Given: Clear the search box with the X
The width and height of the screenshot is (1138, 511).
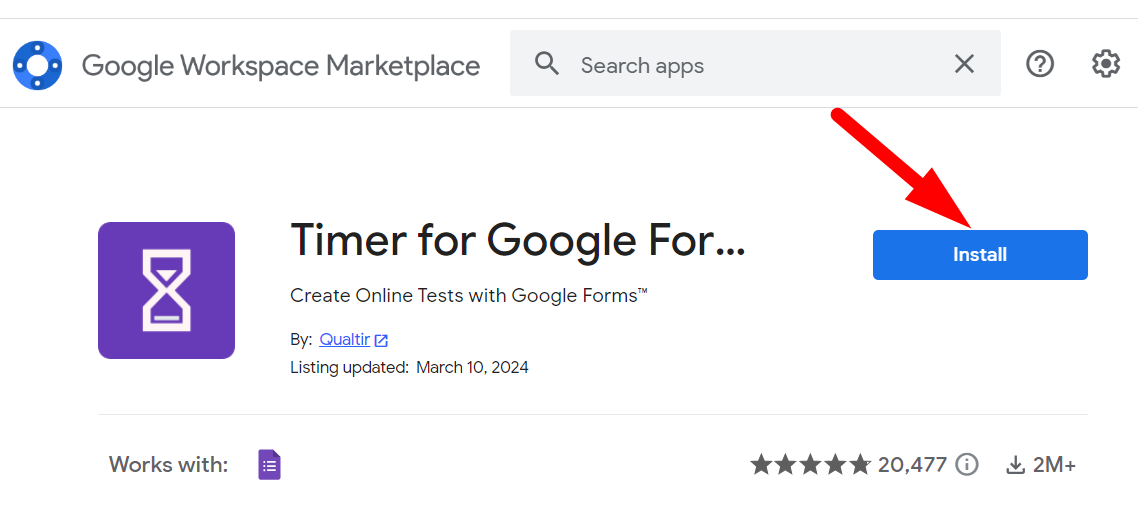Looking at the screenshot, I should 964,65.
